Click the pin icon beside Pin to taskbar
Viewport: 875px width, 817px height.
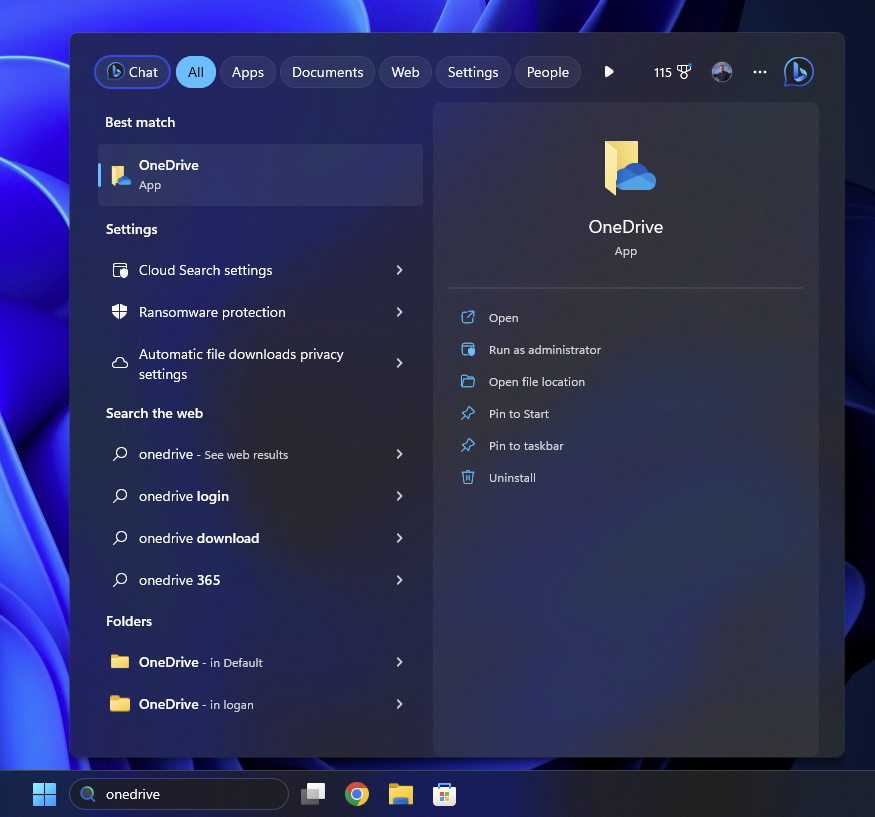point(468,445)
